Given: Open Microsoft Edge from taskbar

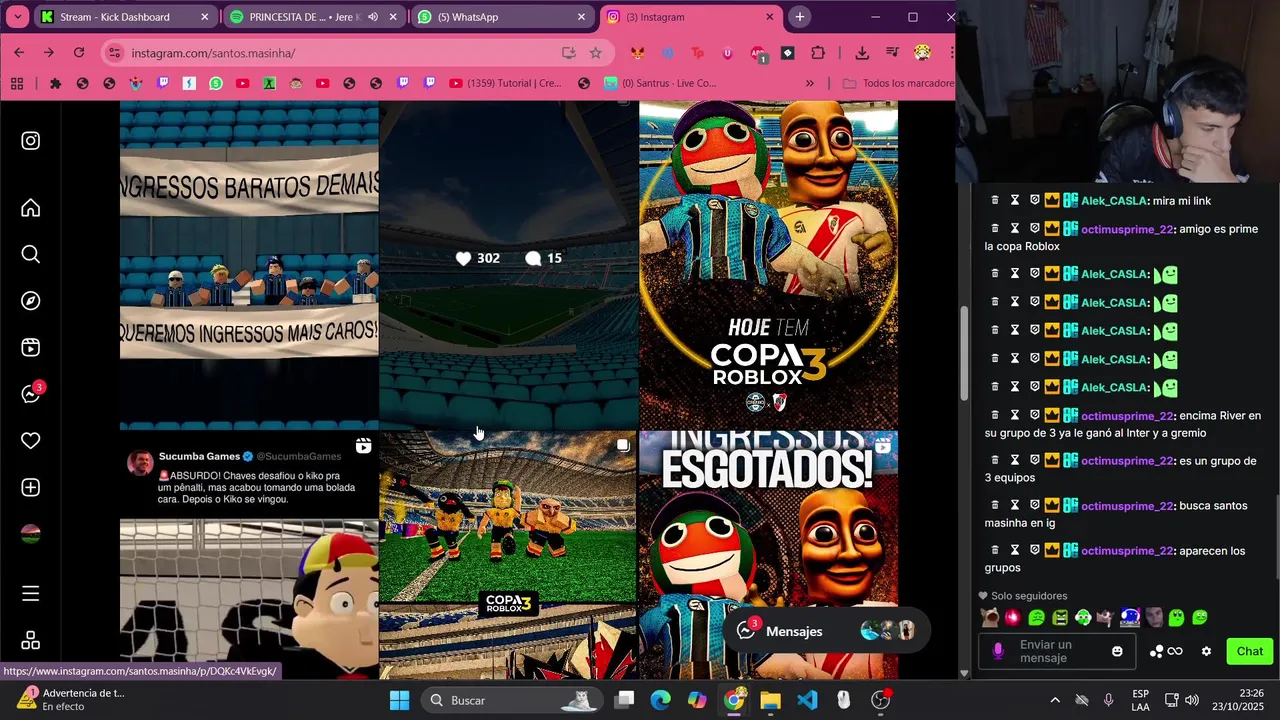Looking at the screenshot, I should pyautogui.click(x=660, y=700).
